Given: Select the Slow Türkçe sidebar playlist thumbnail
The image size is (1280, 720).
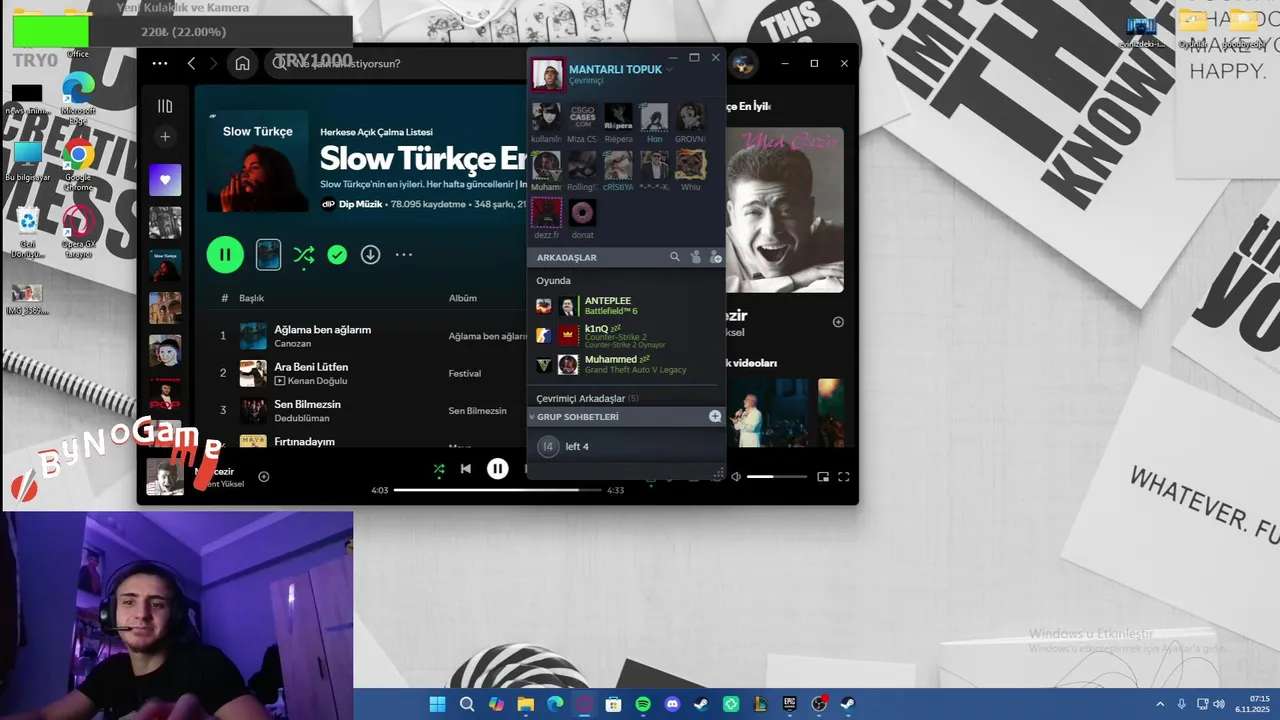Looking at the screenshot, I should 165,265.
